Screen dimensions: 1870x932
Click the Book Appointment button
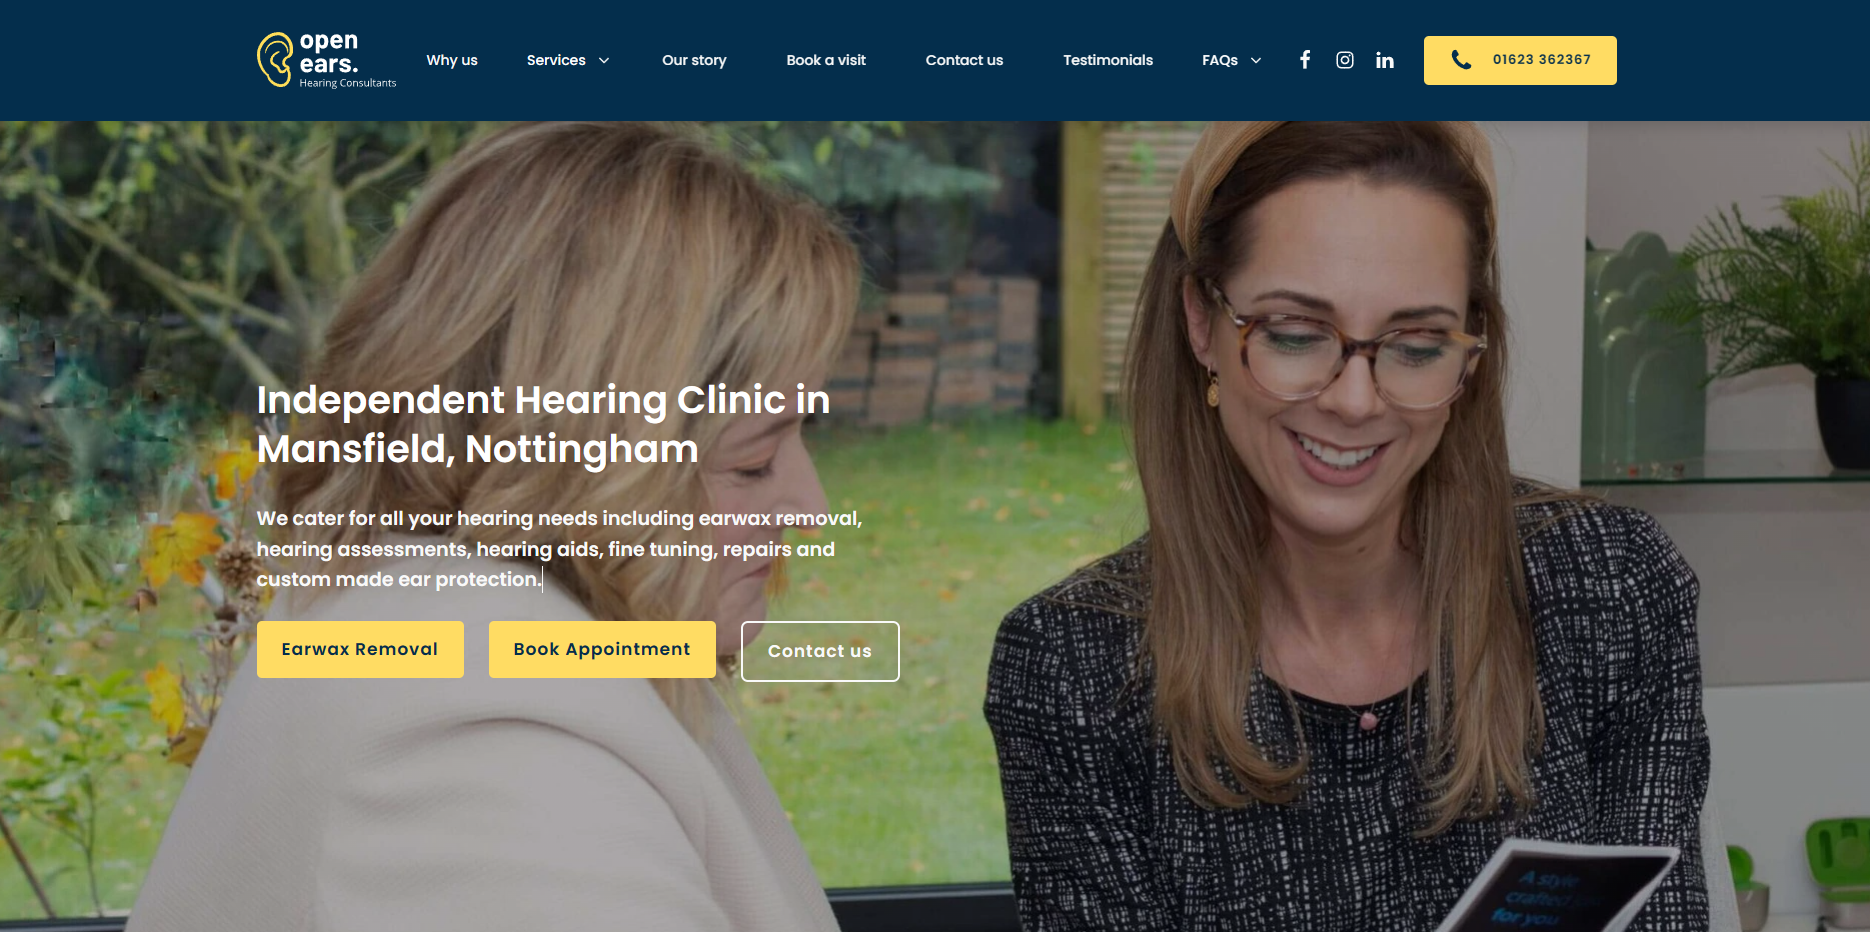coord(602,649)
